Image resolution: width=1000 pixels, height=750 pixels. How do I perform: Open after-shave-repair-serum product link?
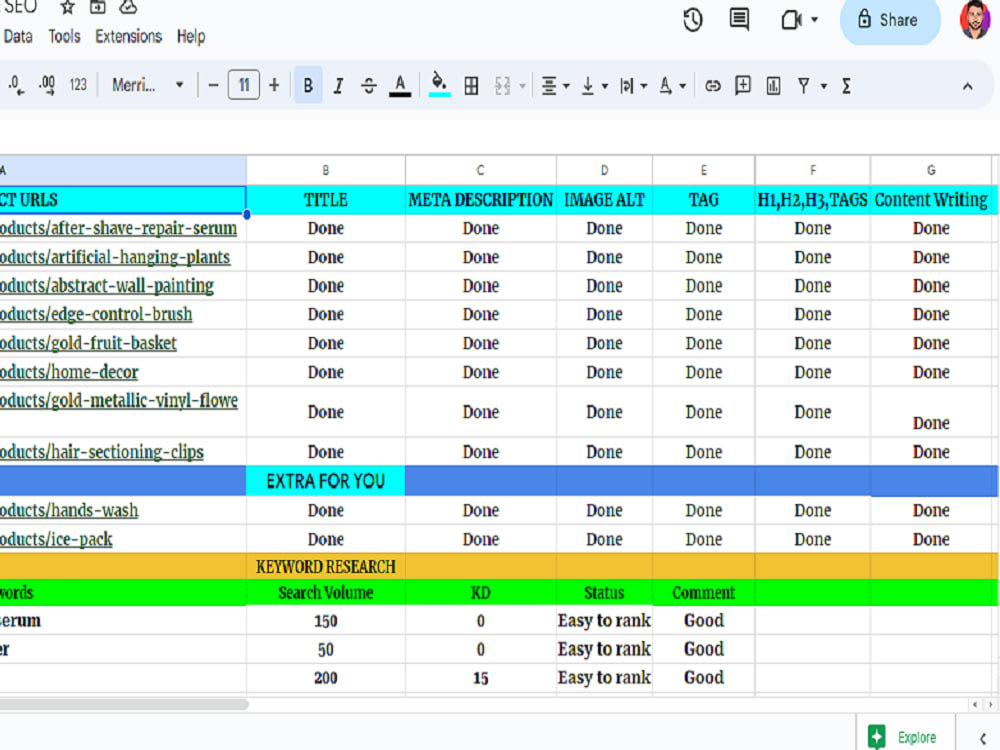(118, 228)
